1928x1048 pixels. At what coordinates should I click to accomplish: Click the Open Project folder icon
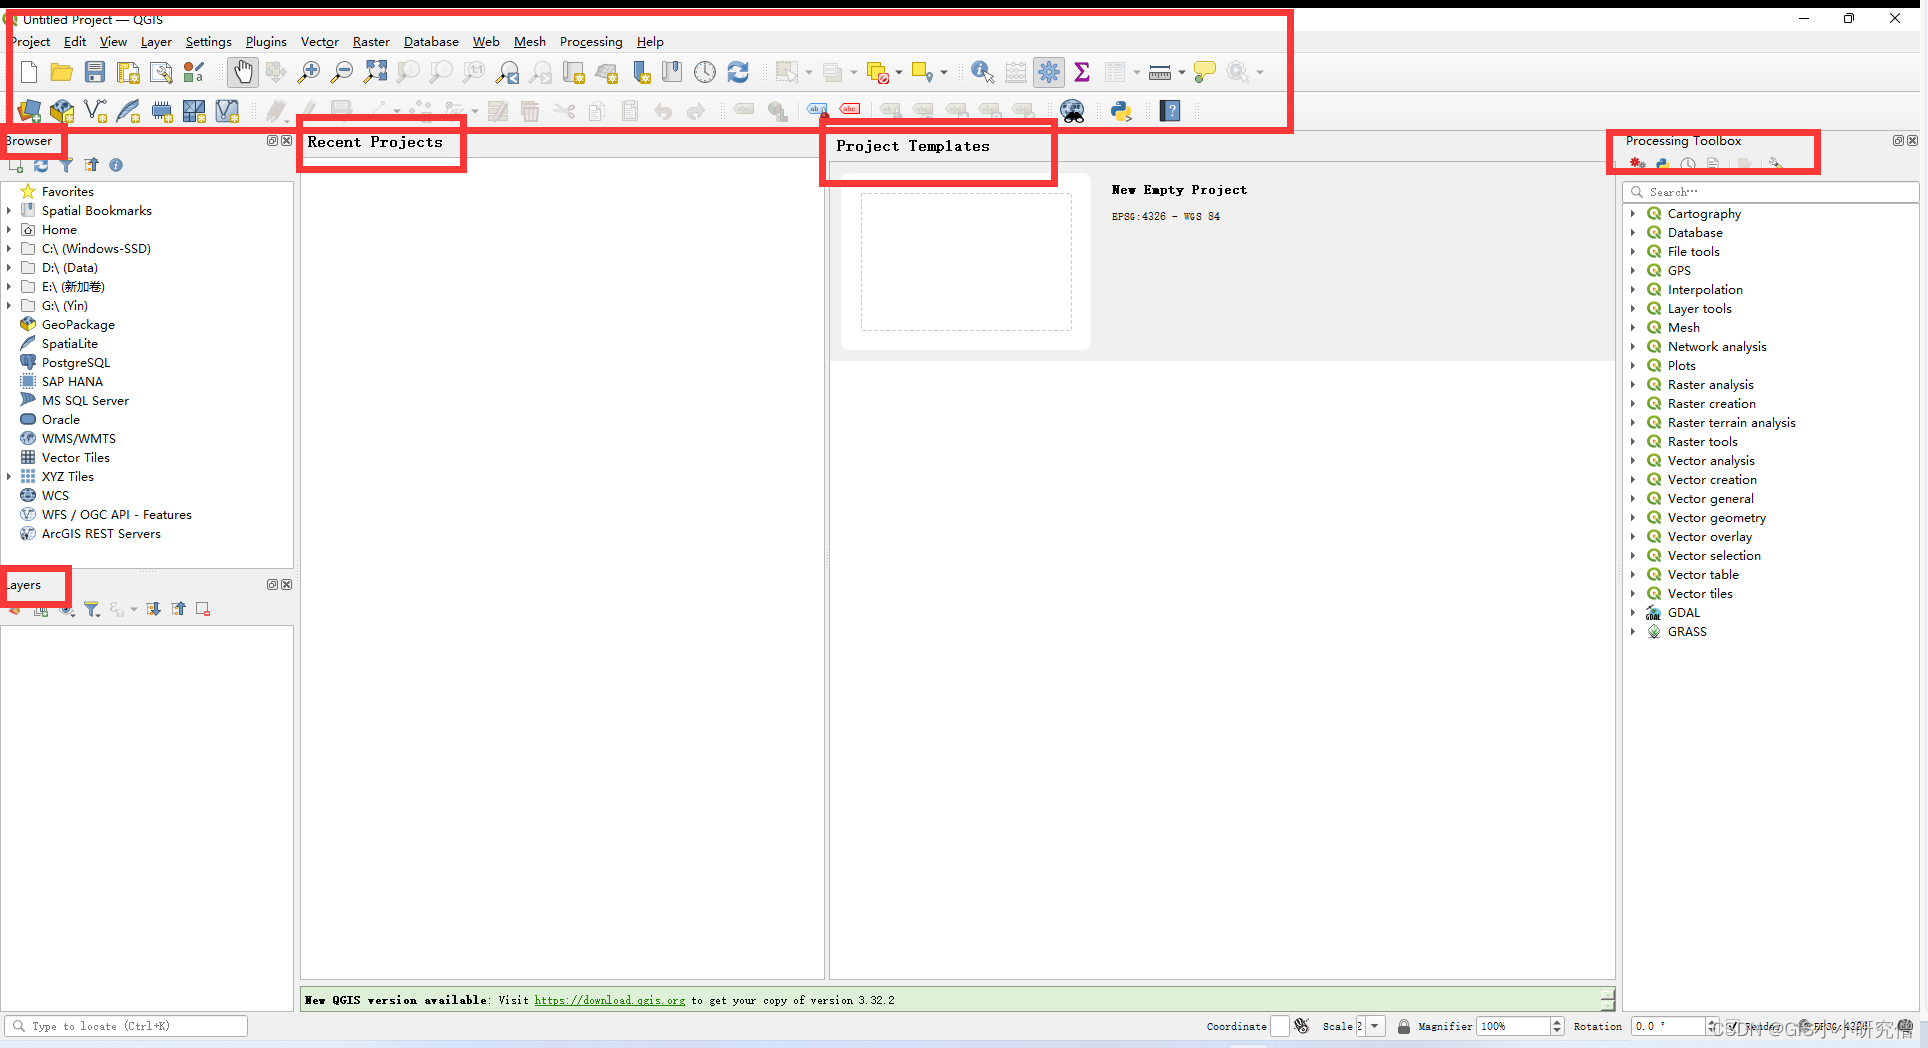(62, 72)
